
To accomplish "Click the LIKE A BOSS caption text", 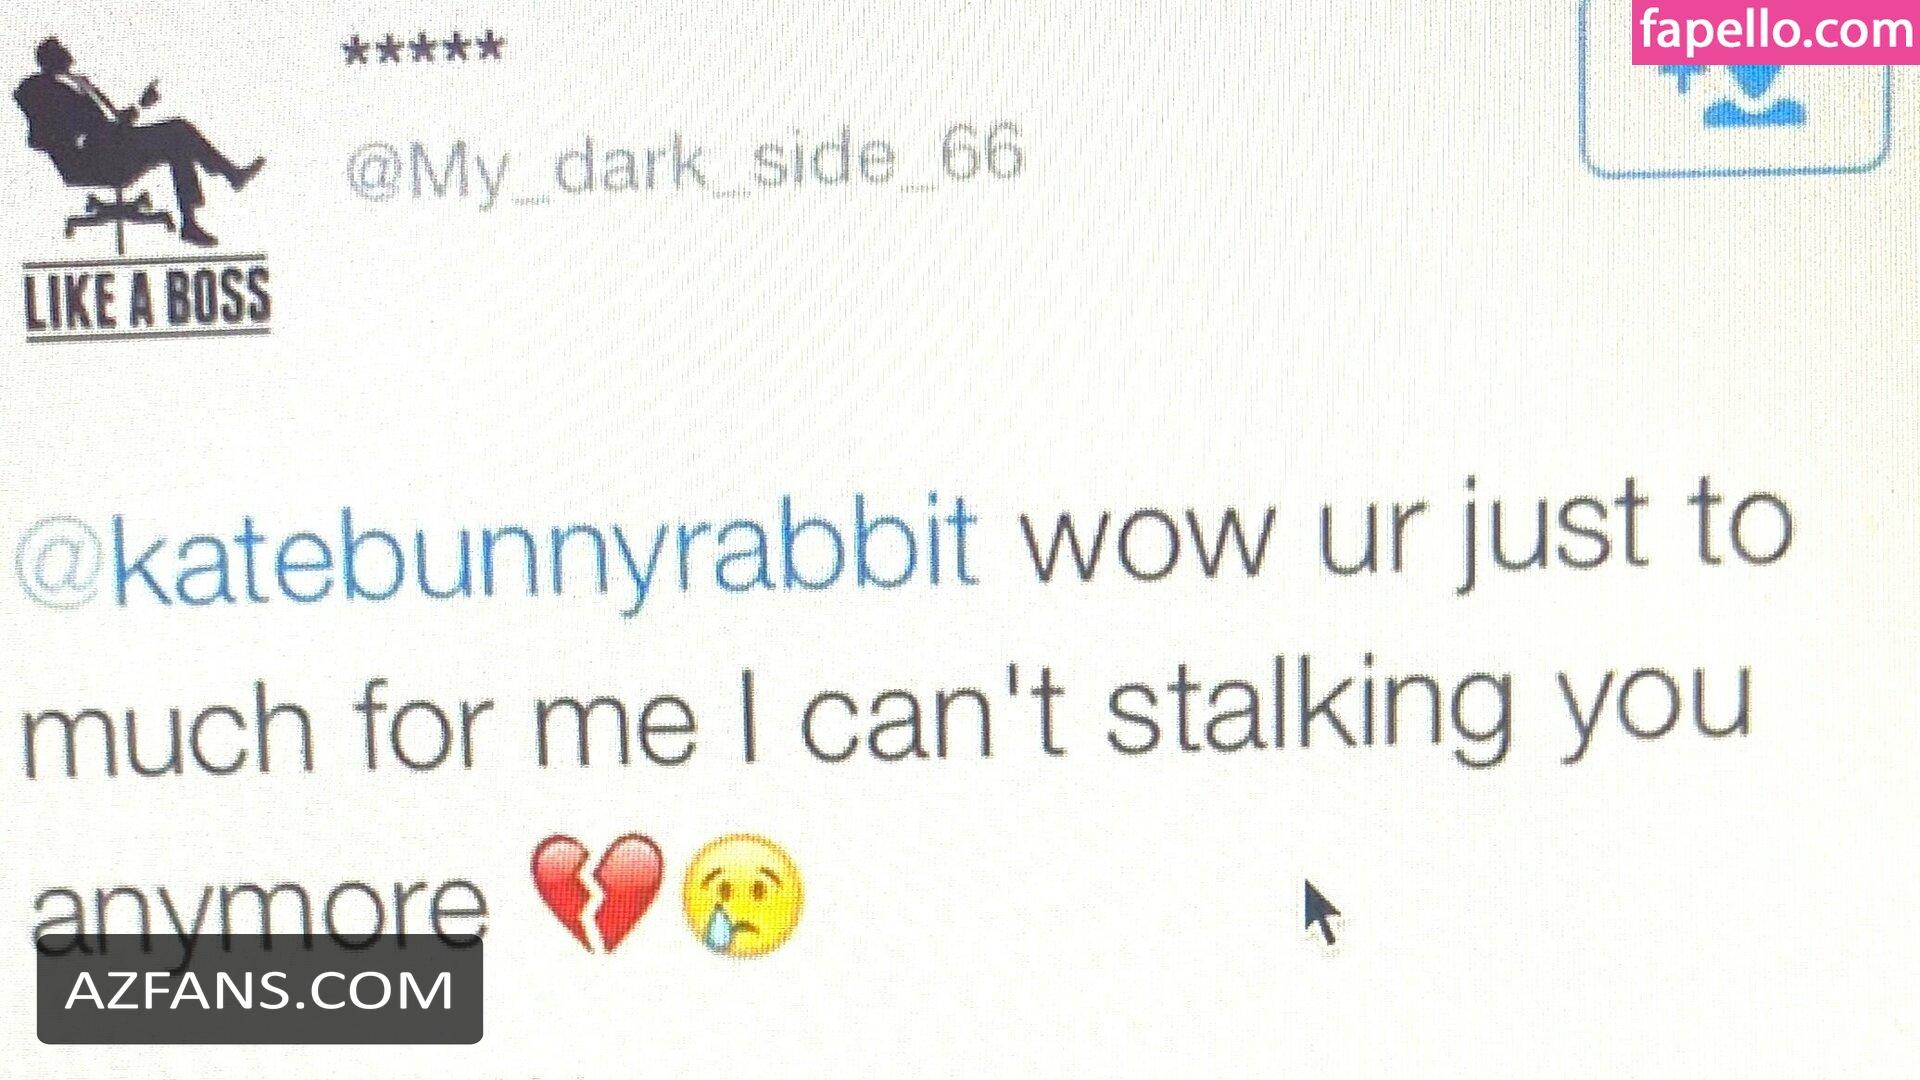I will [x=147, y=299].
